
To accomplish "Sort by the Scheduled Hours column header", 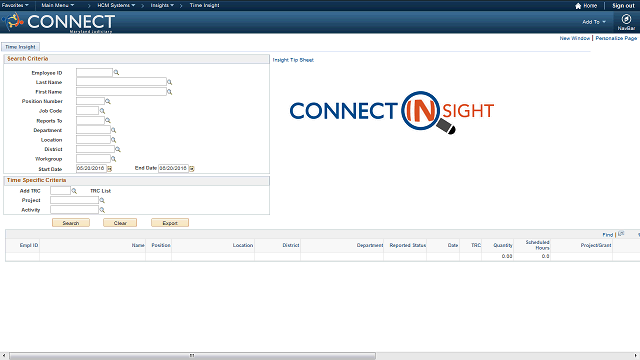I will click(537, 245).
